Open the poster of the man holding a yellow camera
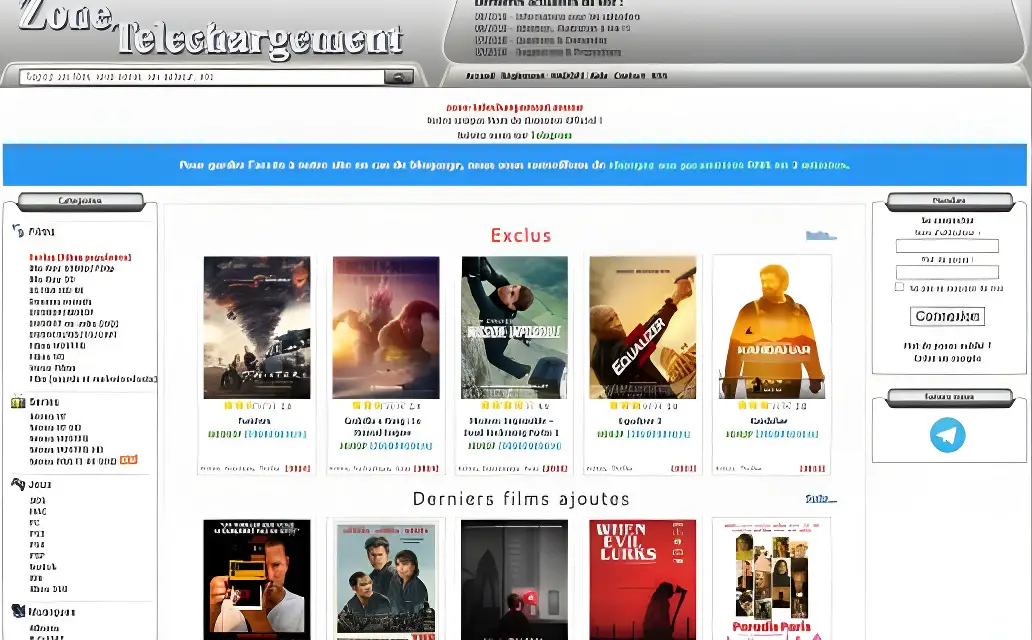Screen dimensions: 1032x640 [x=257, y=579]
